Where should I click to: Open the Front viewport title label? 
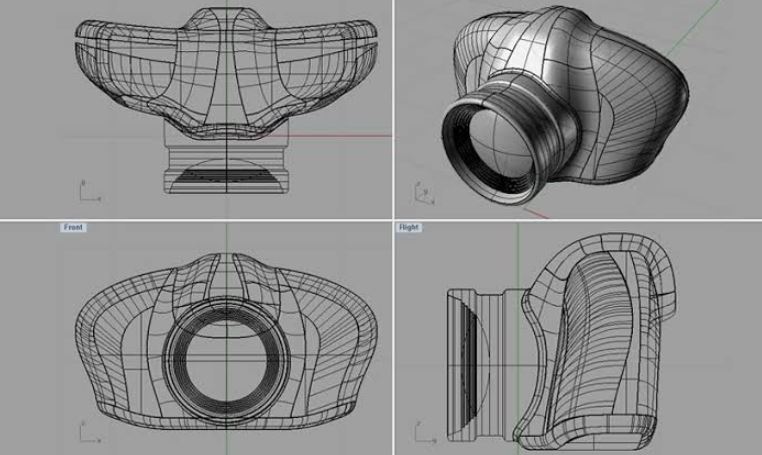[x=73, y=228]
